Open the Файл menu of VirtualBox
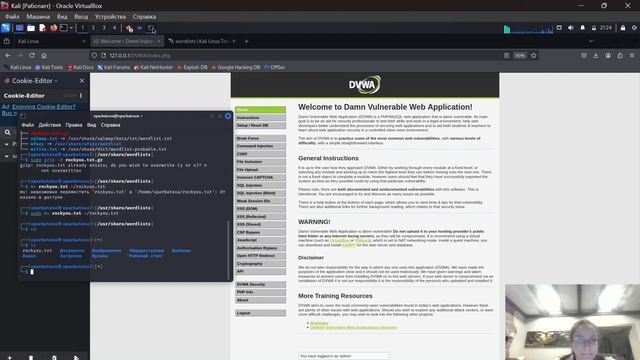Screen dimensions: 640x360 [12, 17]
